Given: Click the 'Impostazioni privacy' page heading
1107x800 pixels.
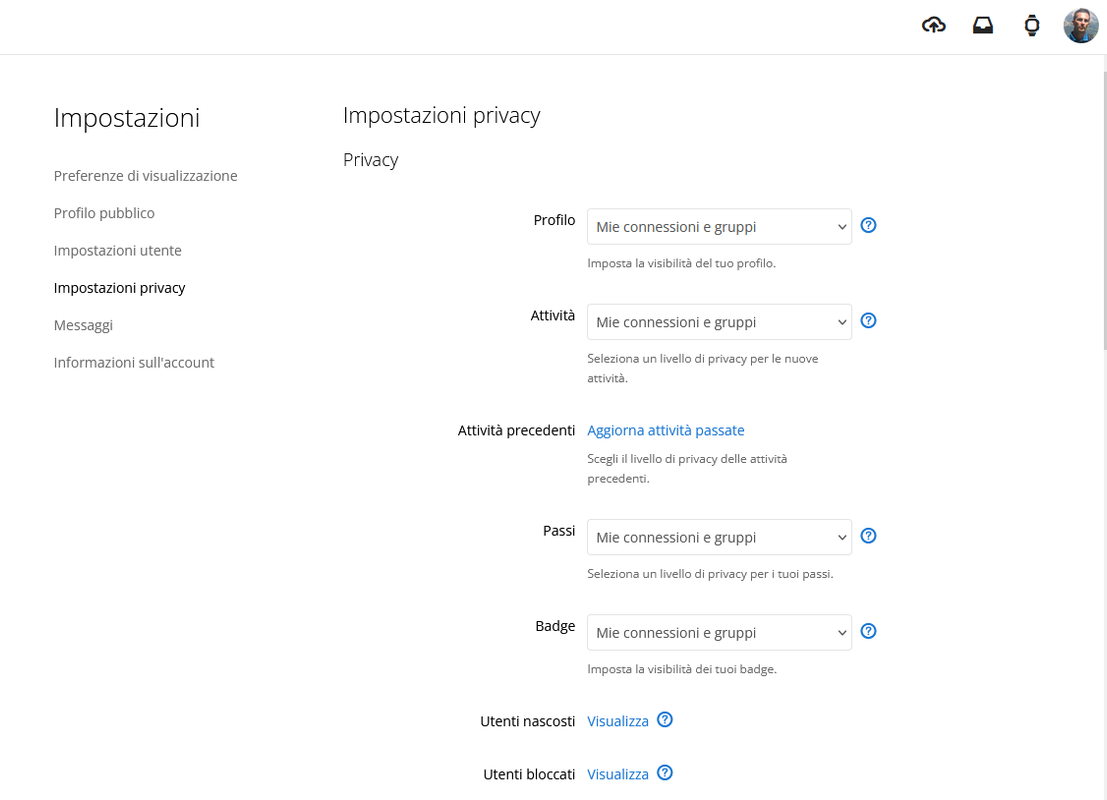Looking at the screenshot, I should (441, 115).
